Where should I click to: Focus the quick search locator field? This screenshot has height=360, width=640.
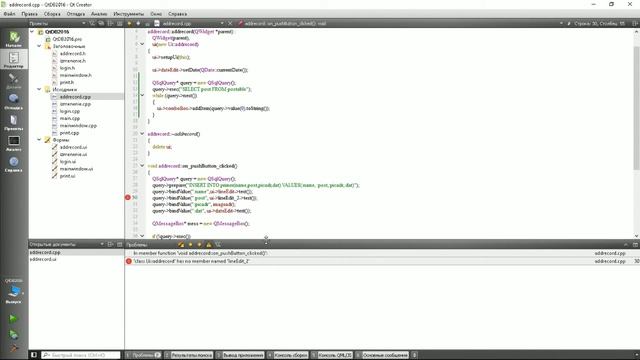(81, 355)
